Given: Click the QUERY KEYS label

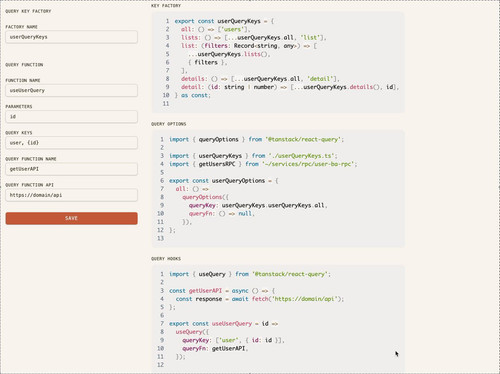Looking at the screenshot, I should click(19, 133).
